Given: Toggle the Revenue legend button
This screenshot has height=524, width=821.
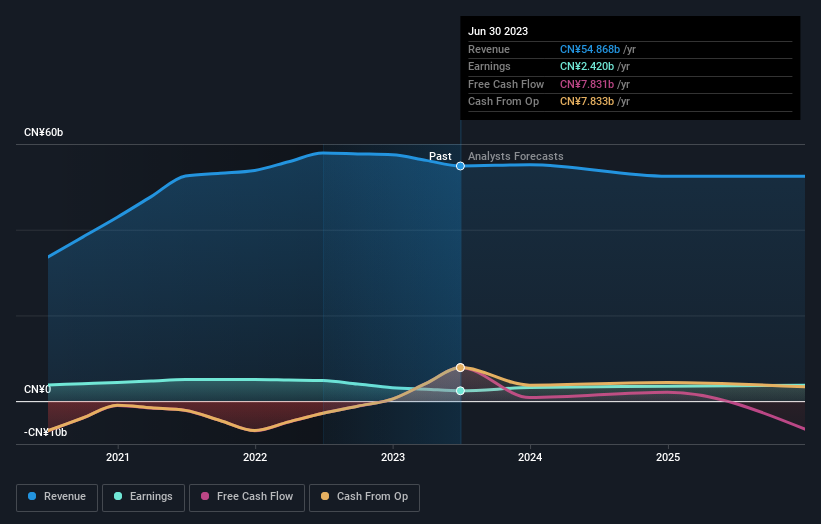Looking at the screenshot, I should [x=57, y=497].
